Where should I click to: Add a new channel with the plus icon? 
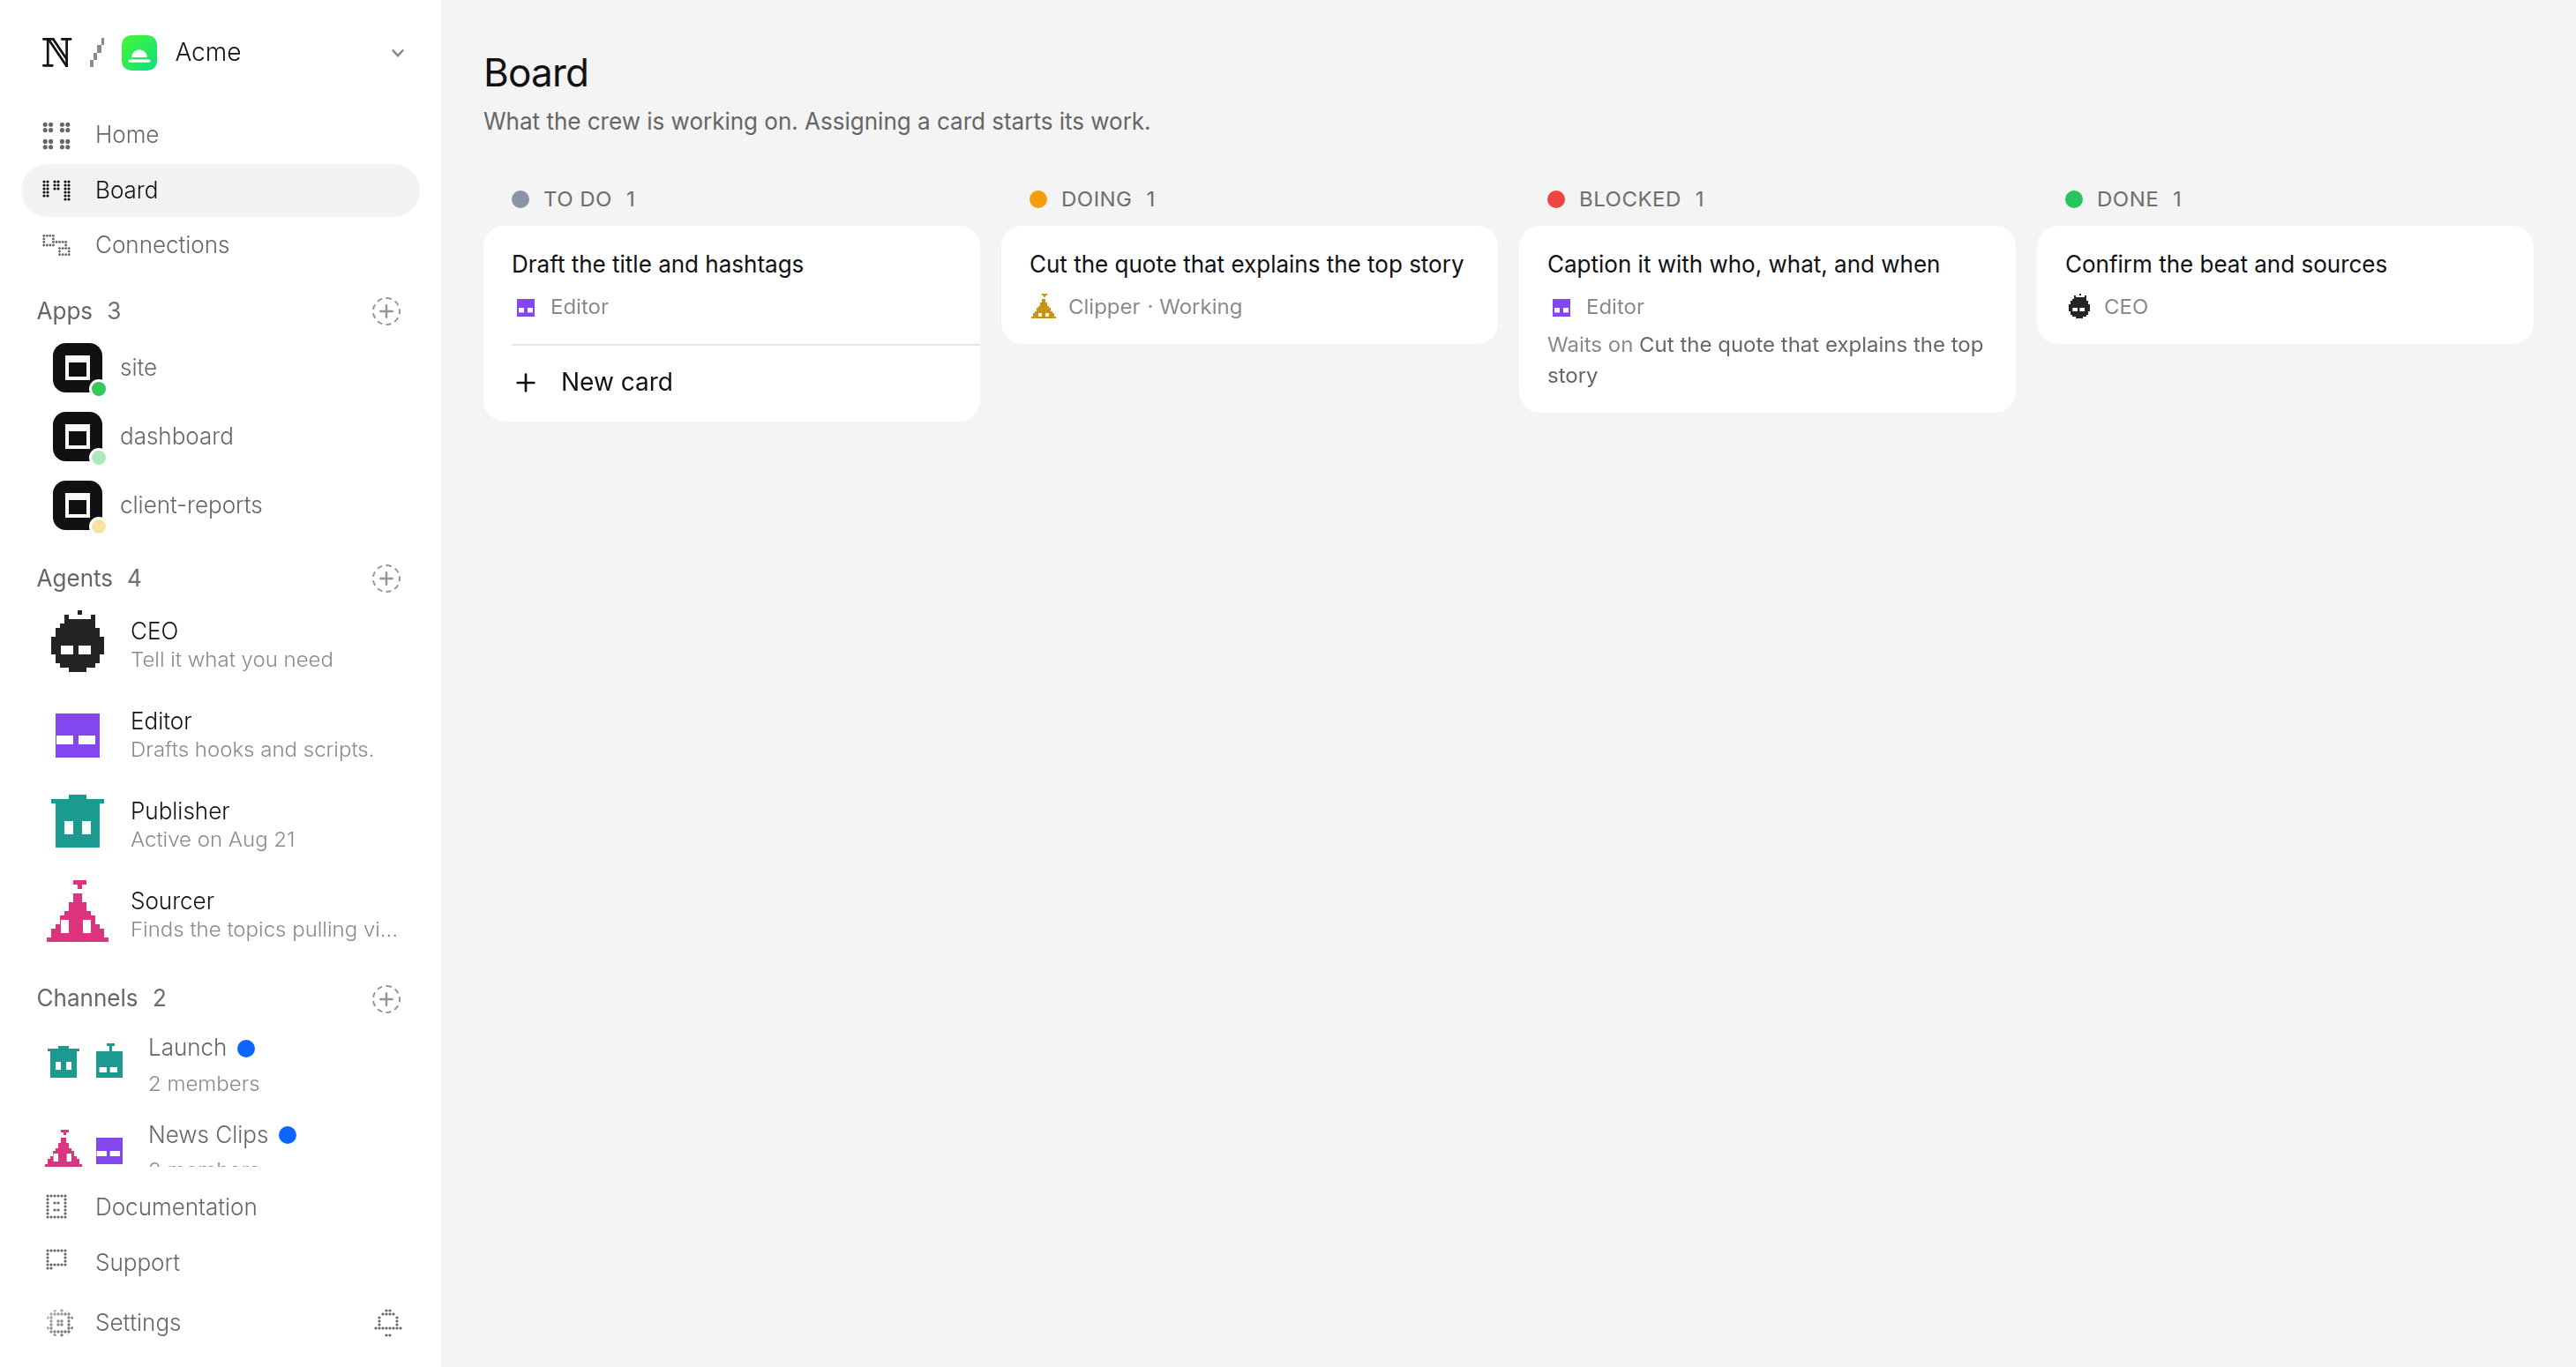coord(386,999)
